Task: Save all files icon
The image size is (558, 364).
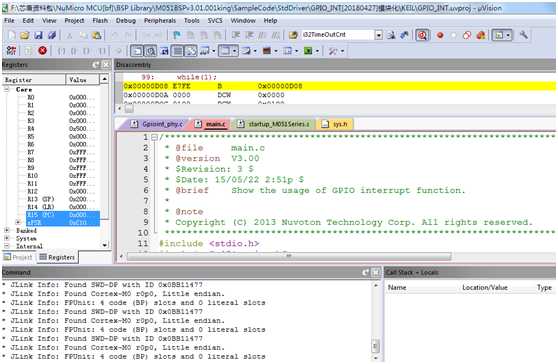Action: pos(52,35)
